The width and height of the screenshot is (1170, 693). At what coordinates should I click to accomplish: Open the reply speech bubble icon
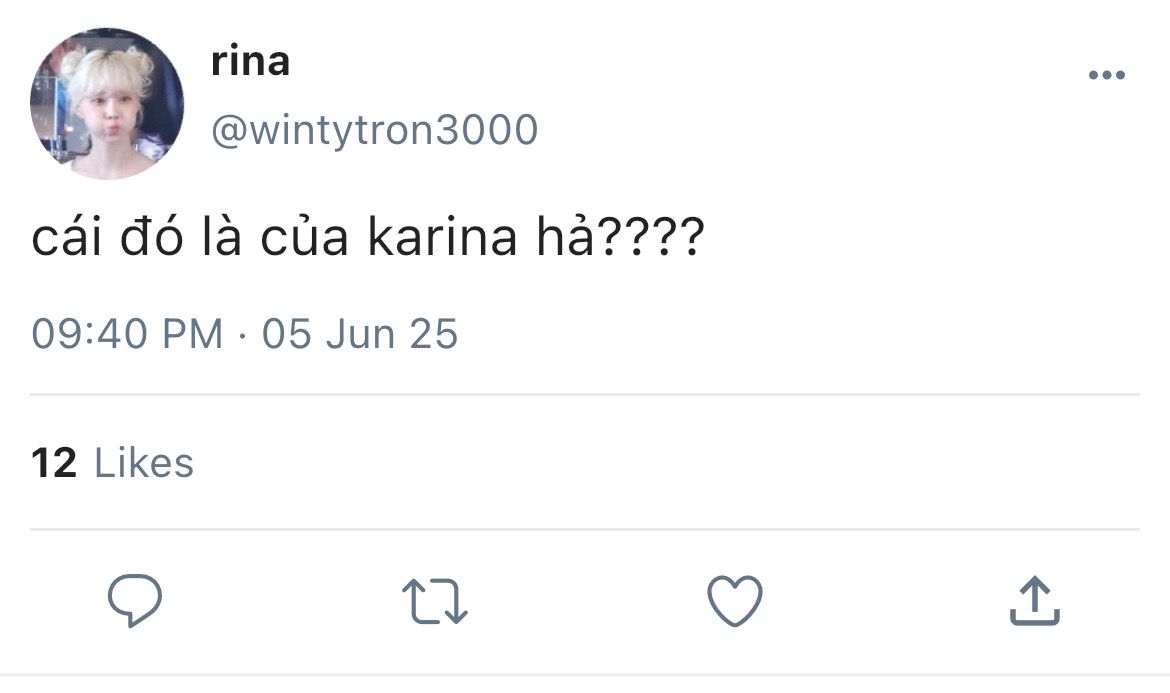pyautogui.click(x=135, y=600)
